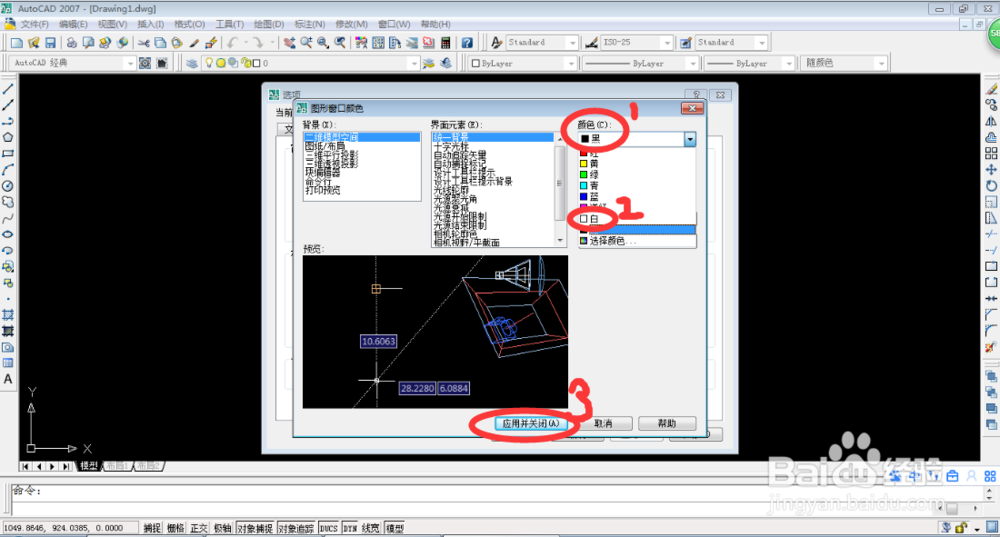Open the 工具(T) menu
This screenshot has width=1000, height=537.
click(230, 24)
